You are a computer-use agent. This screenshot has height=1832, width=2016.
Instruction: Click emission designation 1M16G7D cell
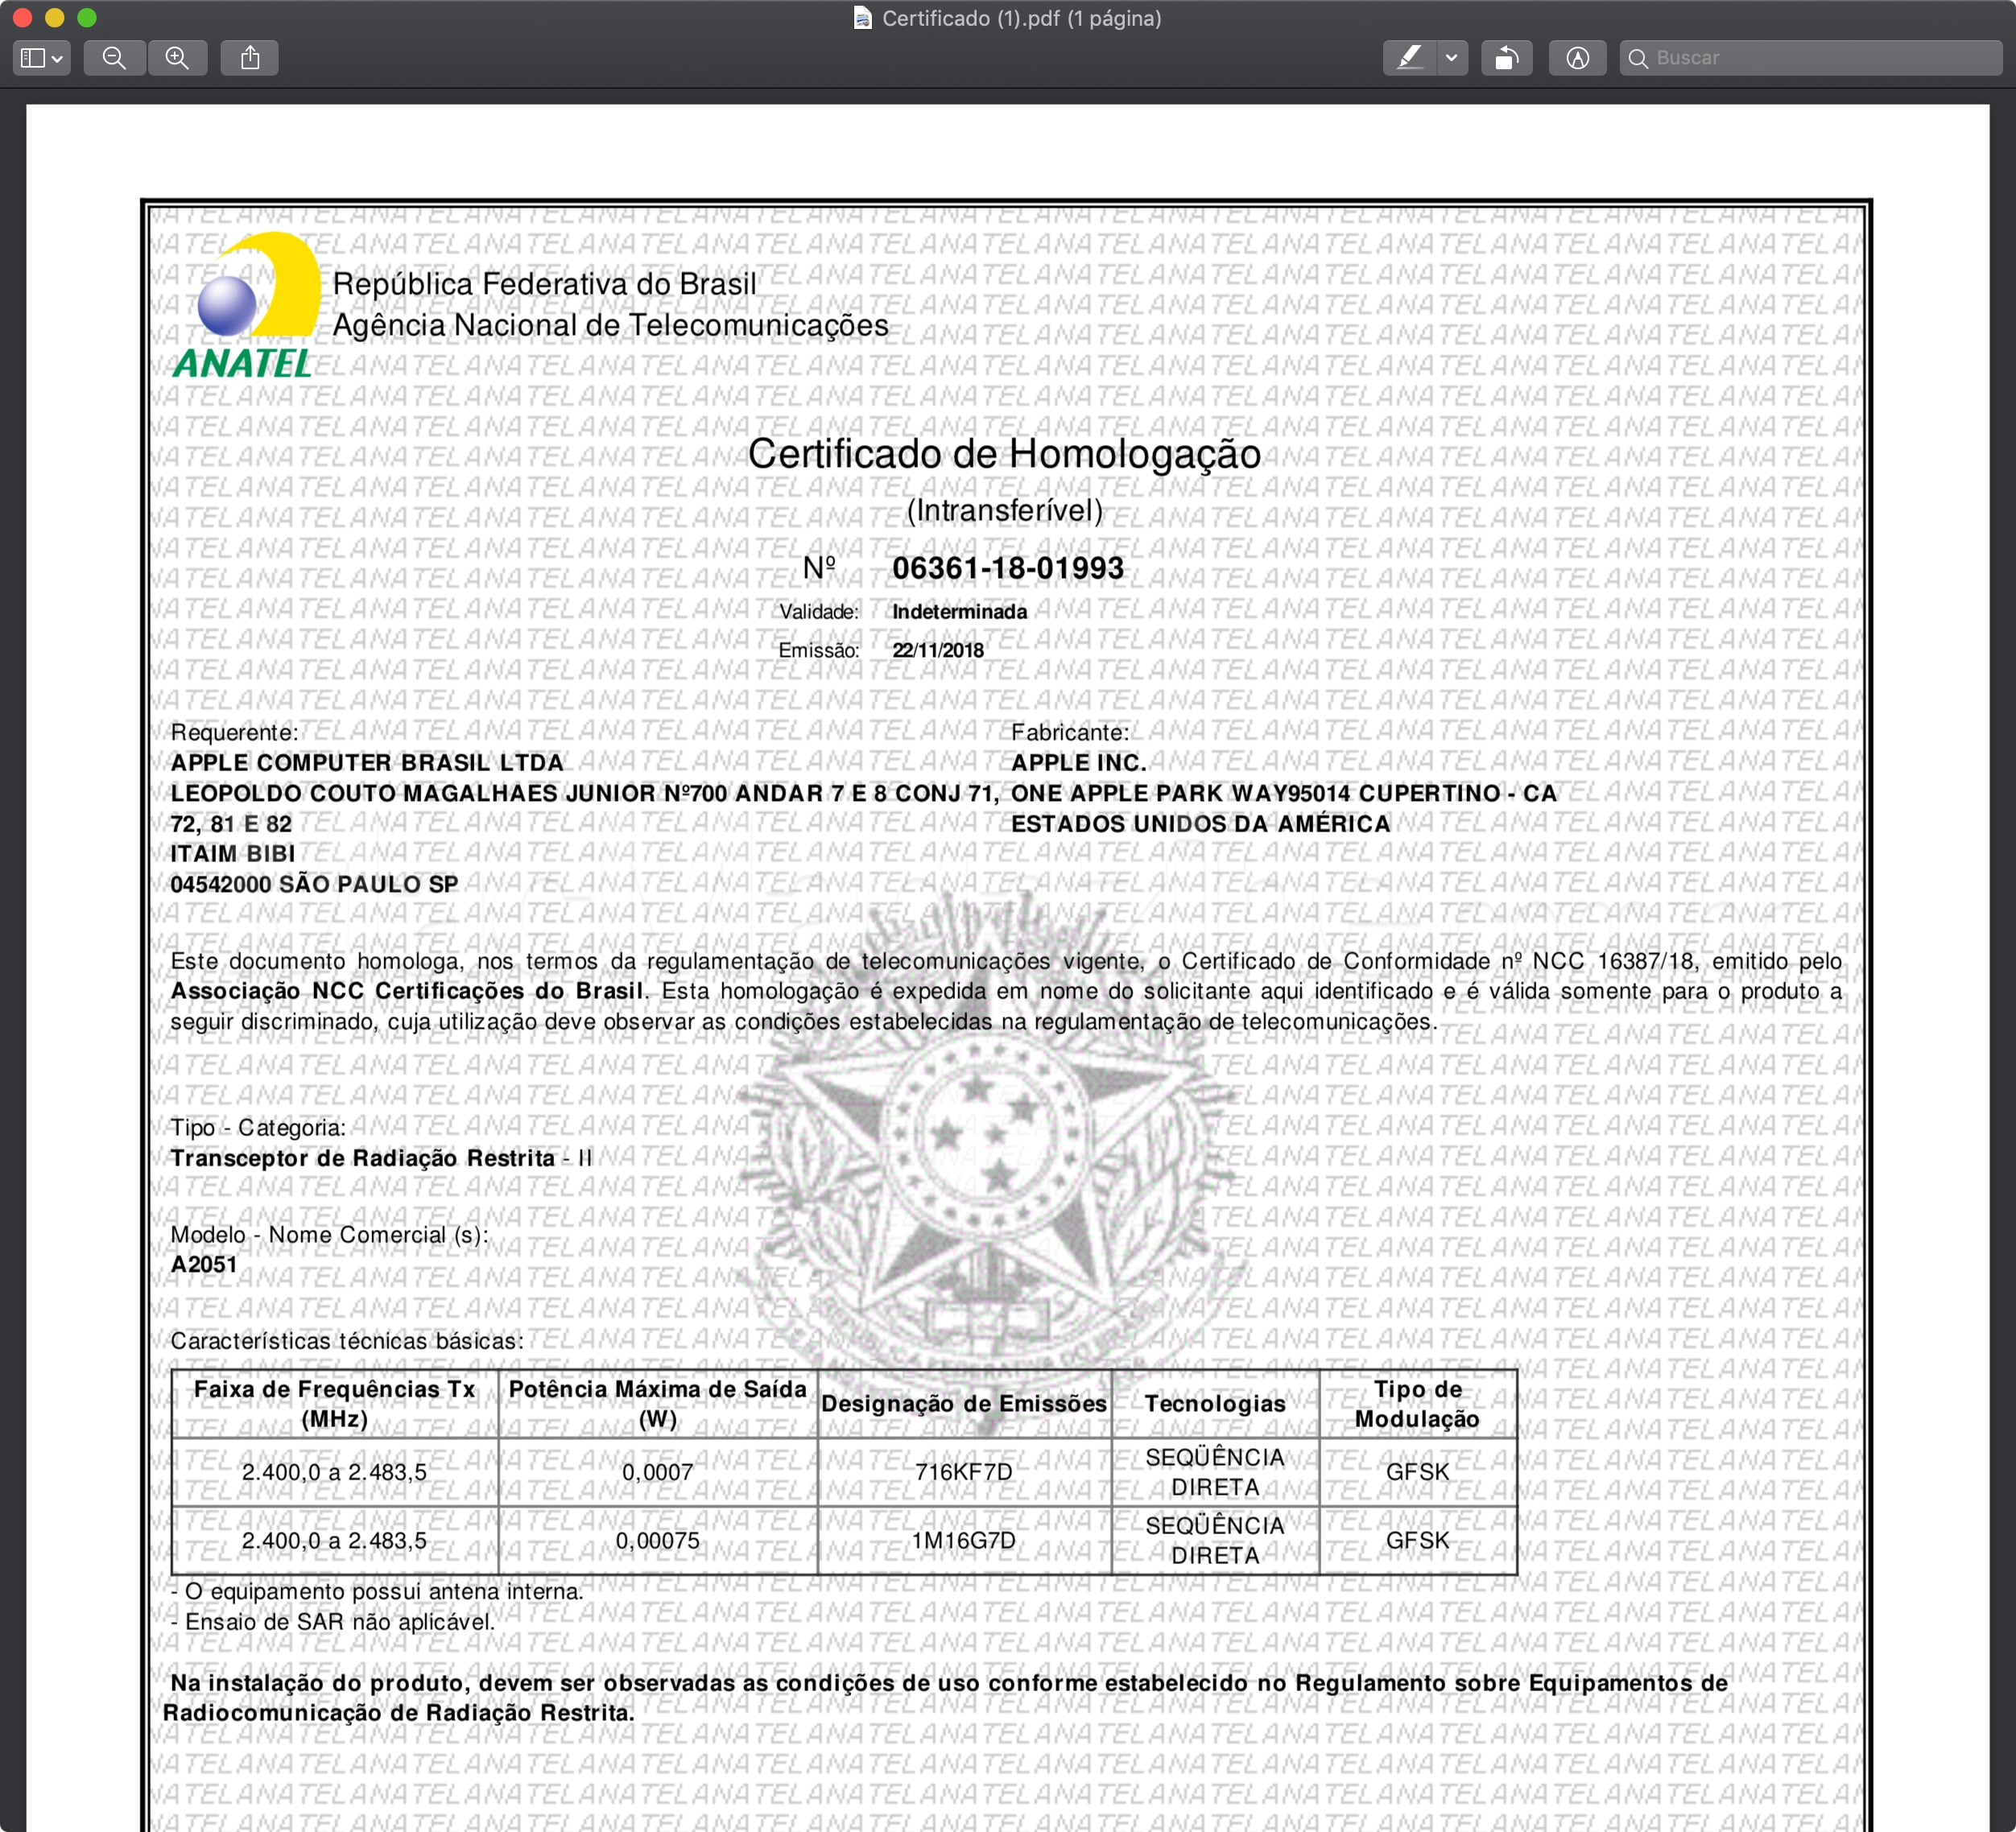pyautogui.click(x=964, y=1540)
